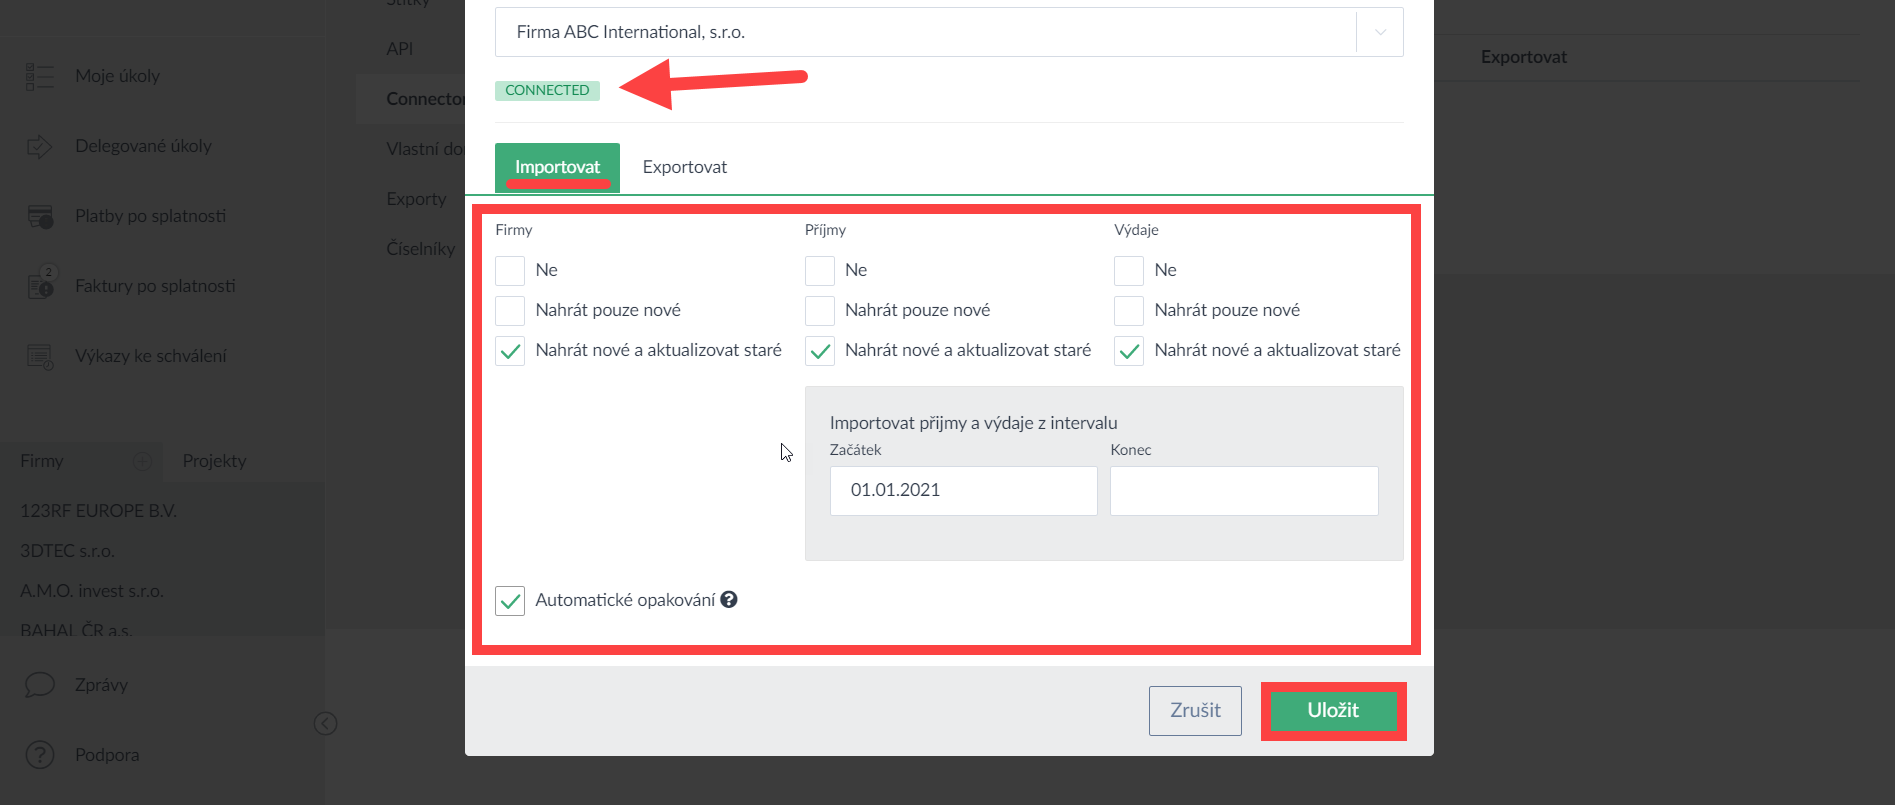
Task: Click the Zprávy speech bubble icon
Action: (39, 685)
